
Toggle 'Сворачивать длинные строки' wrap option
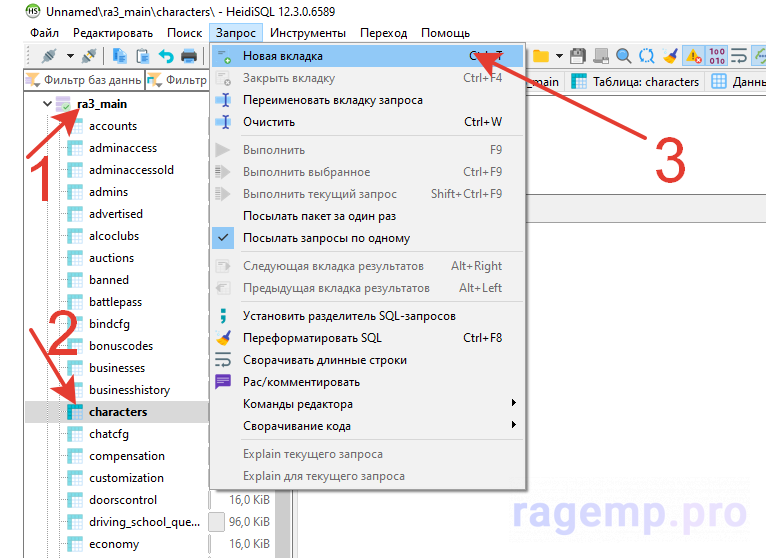click(x=325, y=360)
